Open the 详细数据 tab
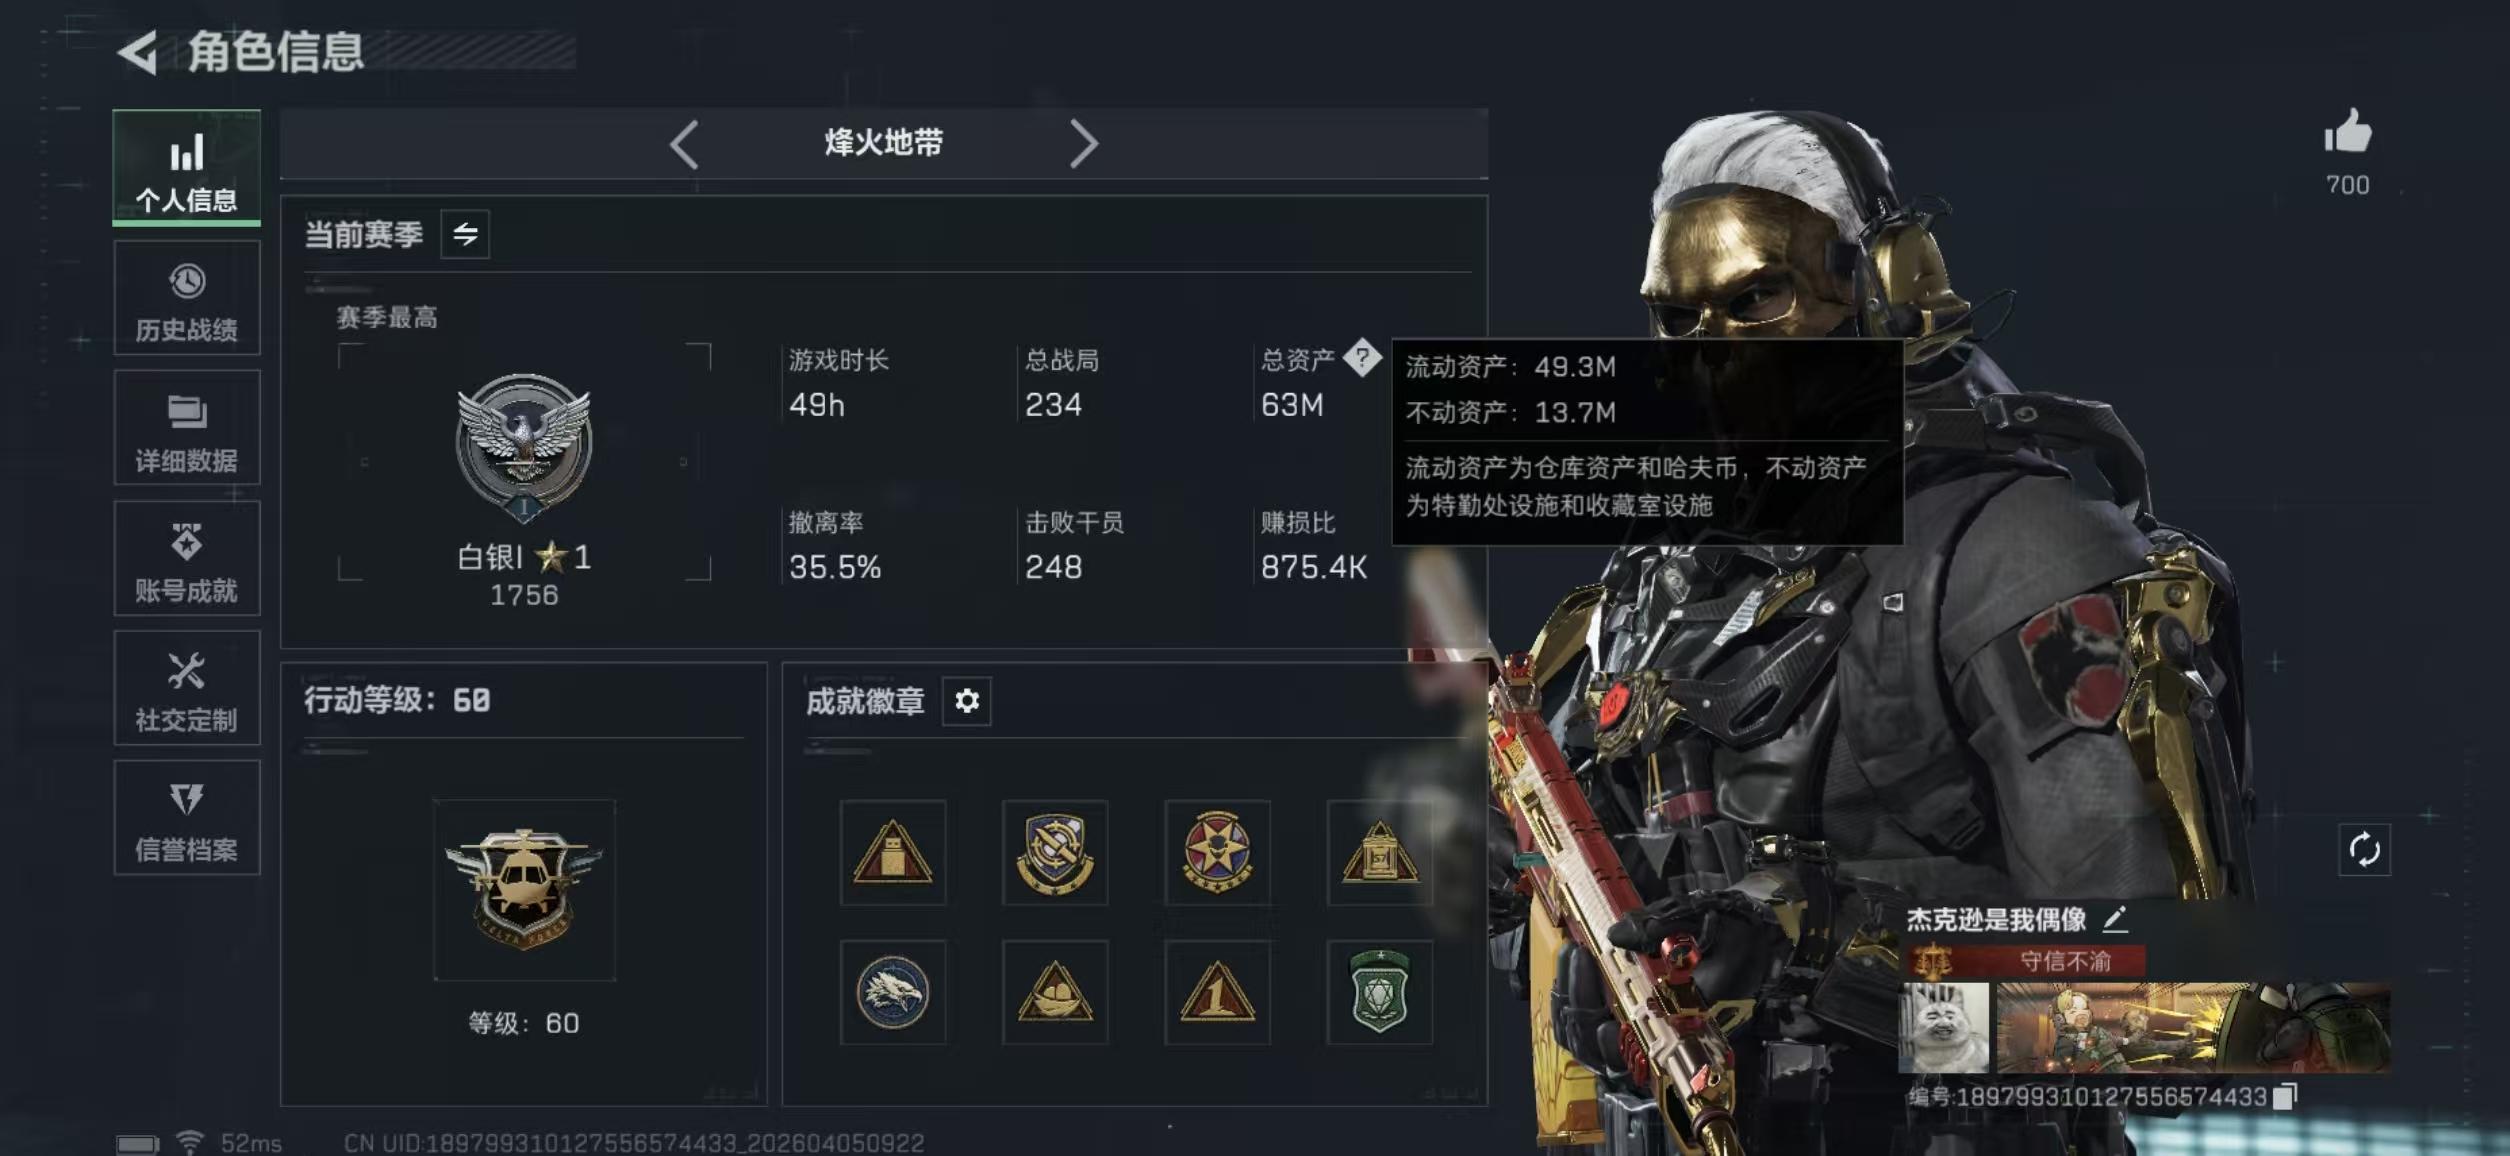Viewport: 2510px width, 1156px height. point(187,428)
